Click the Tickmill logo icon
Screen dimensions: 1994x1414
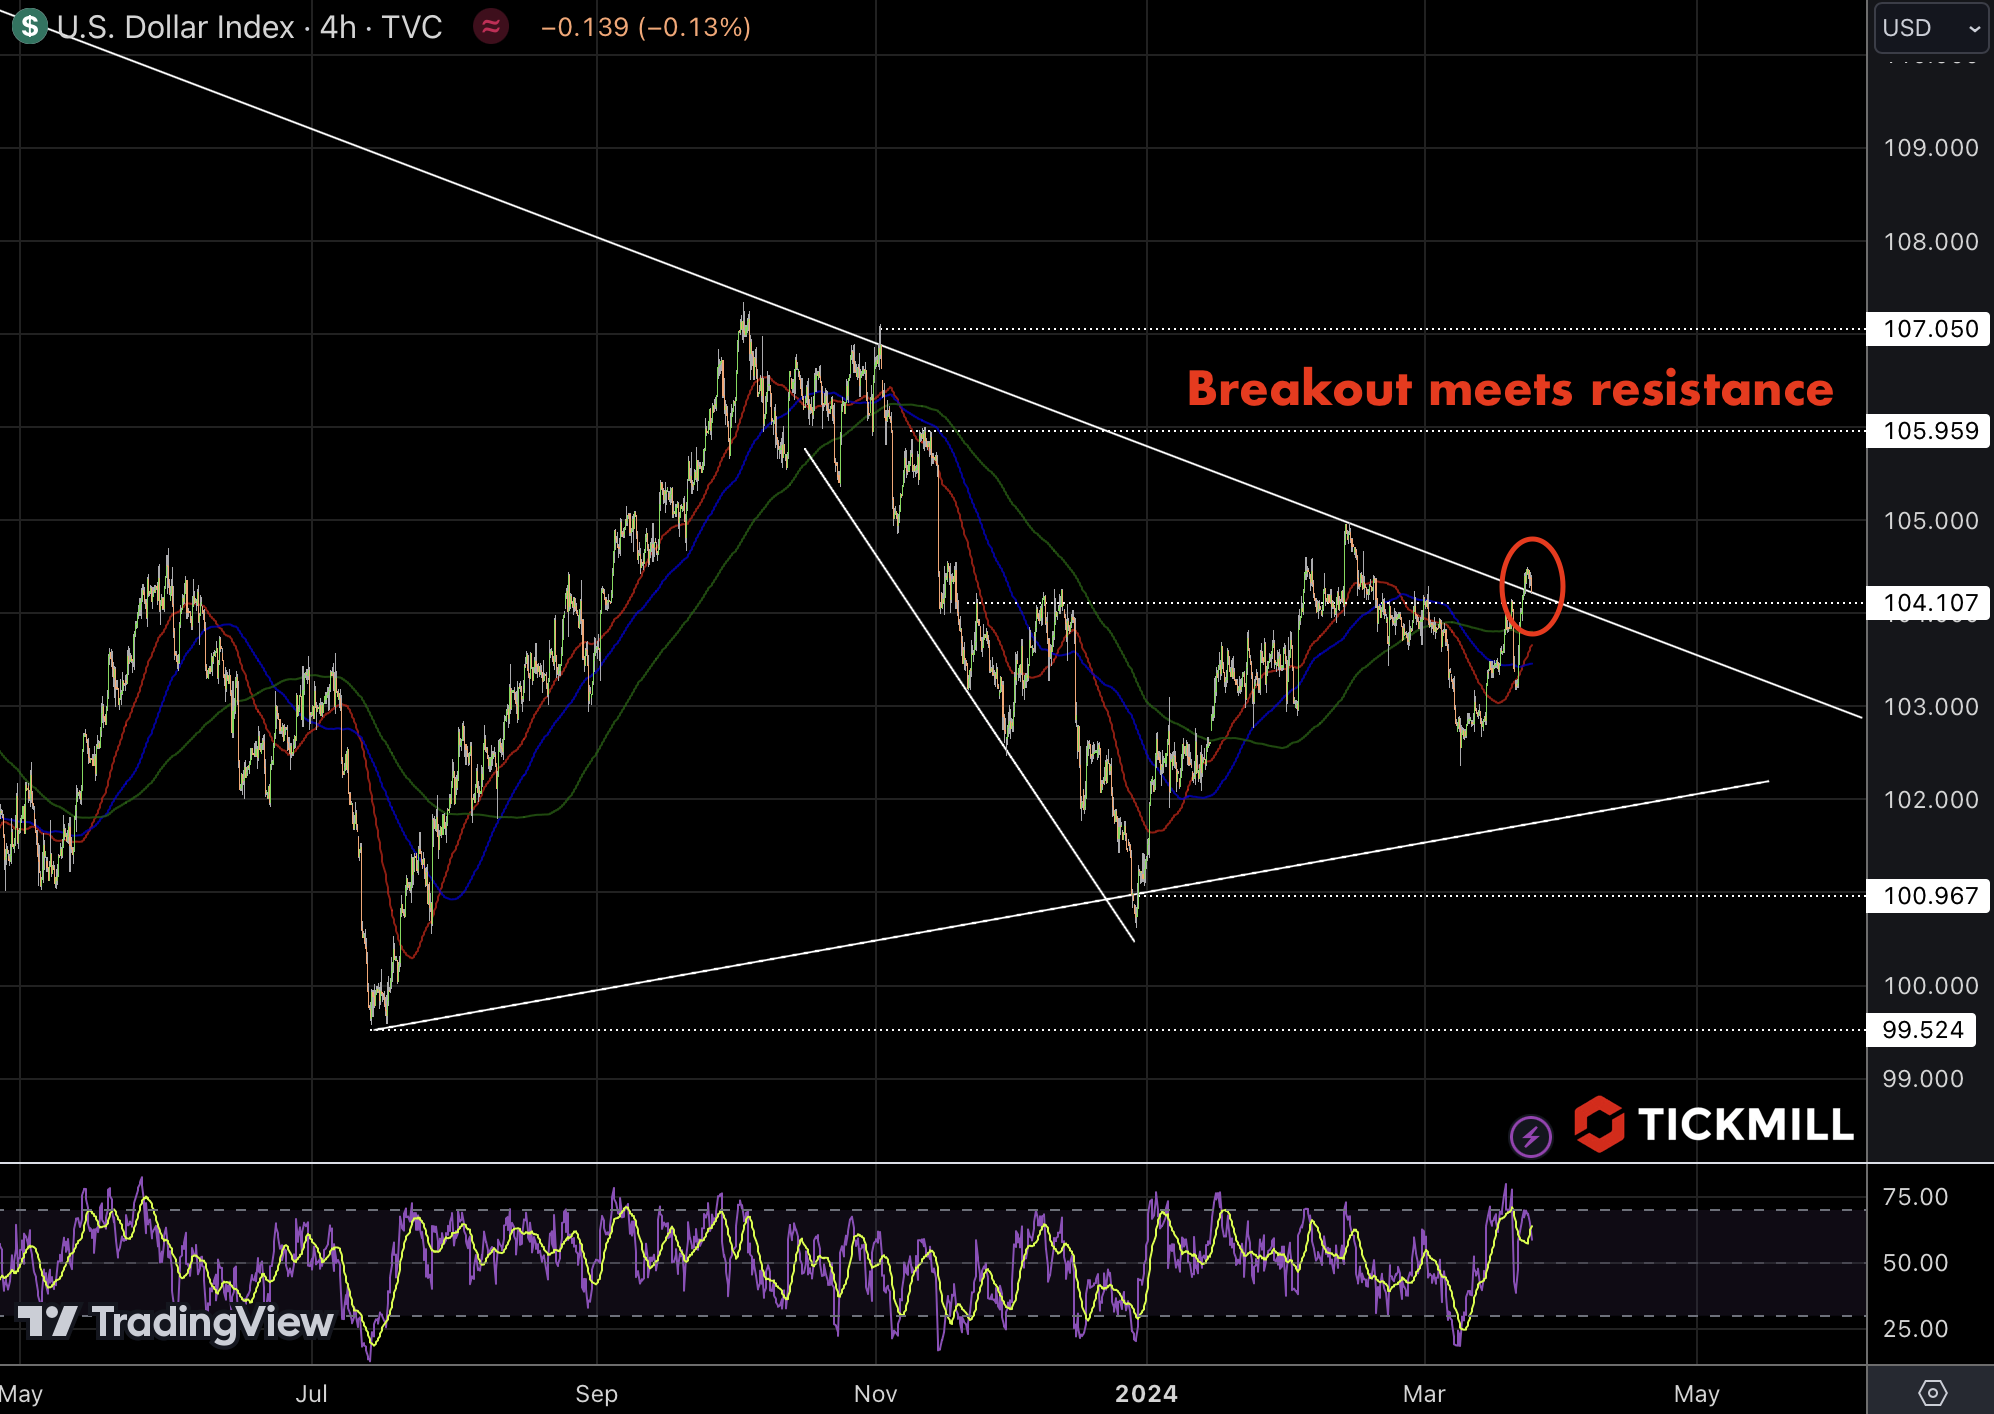click(1599, 1124)
